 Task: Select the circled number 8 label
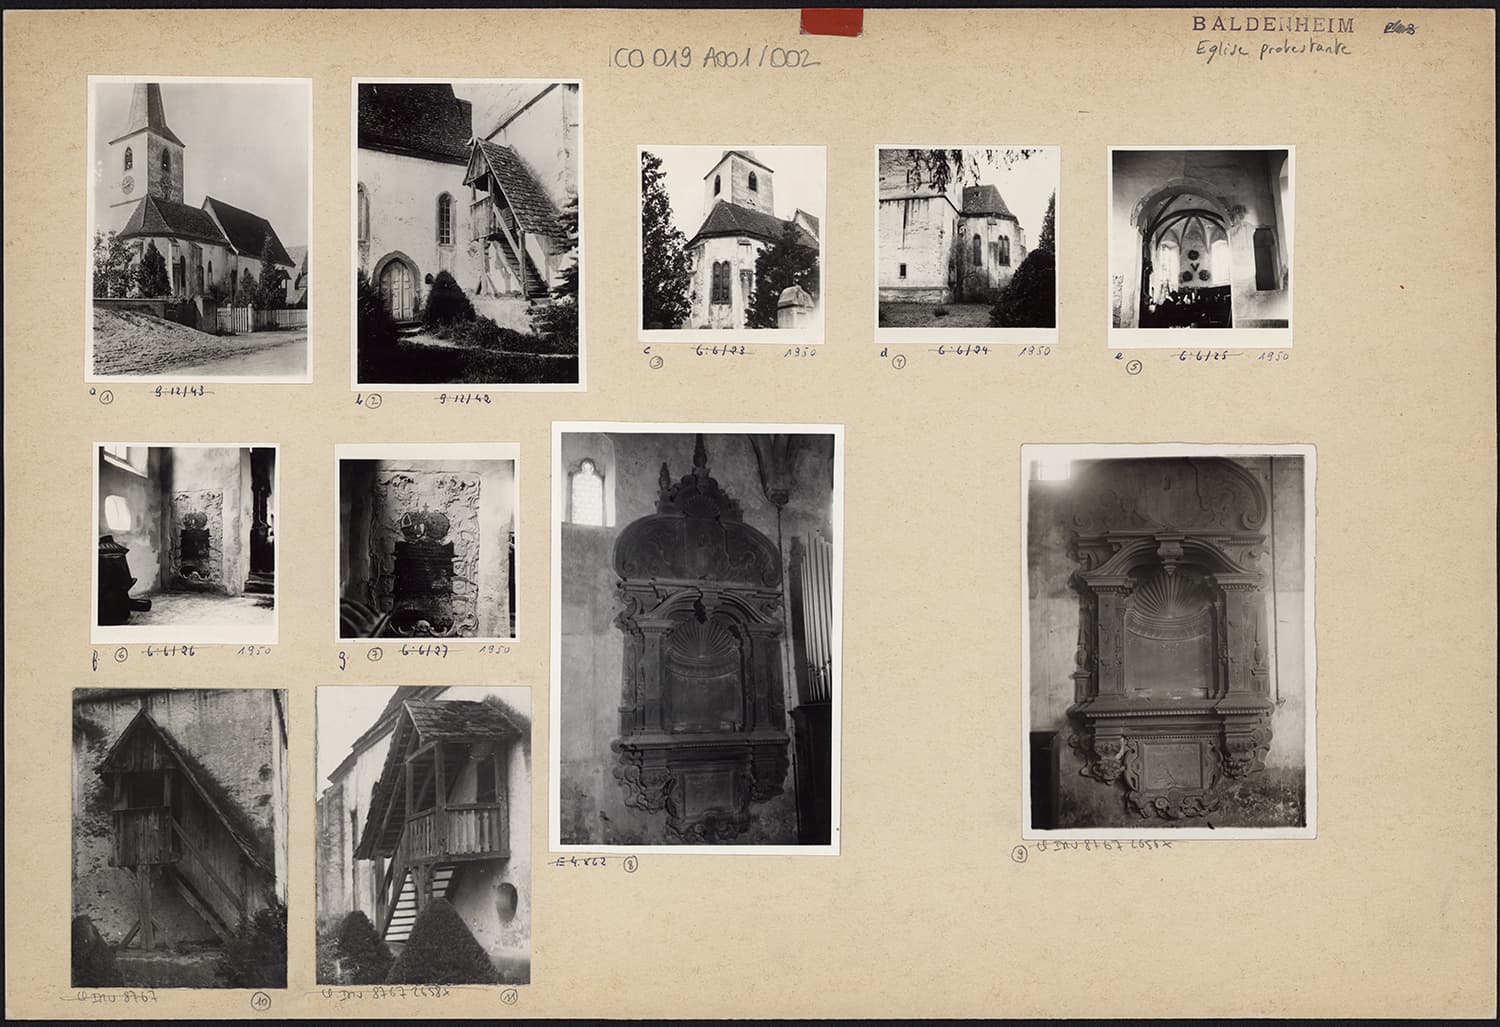(x=629, y=863)
